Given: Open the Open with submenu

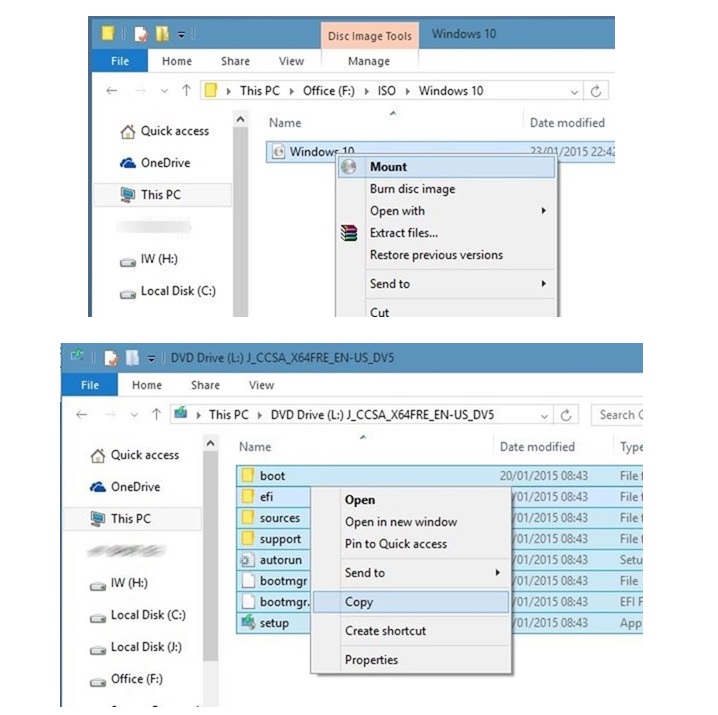Looking at the screenshot, I should pos(446,211).
